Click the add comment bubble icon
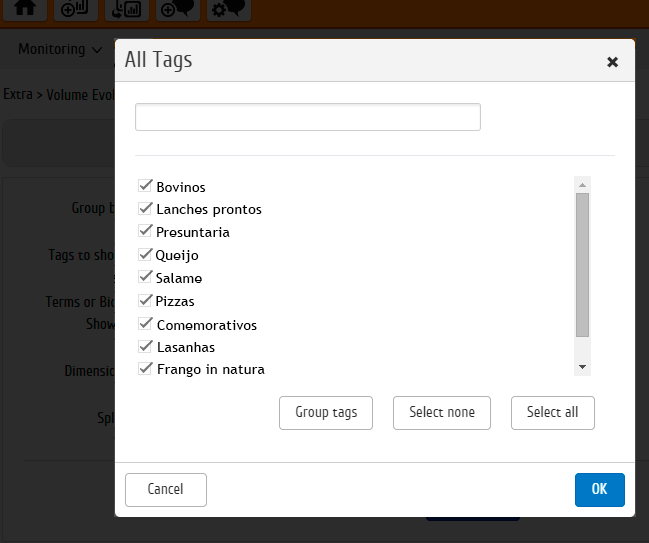 (x=177, y=8)
